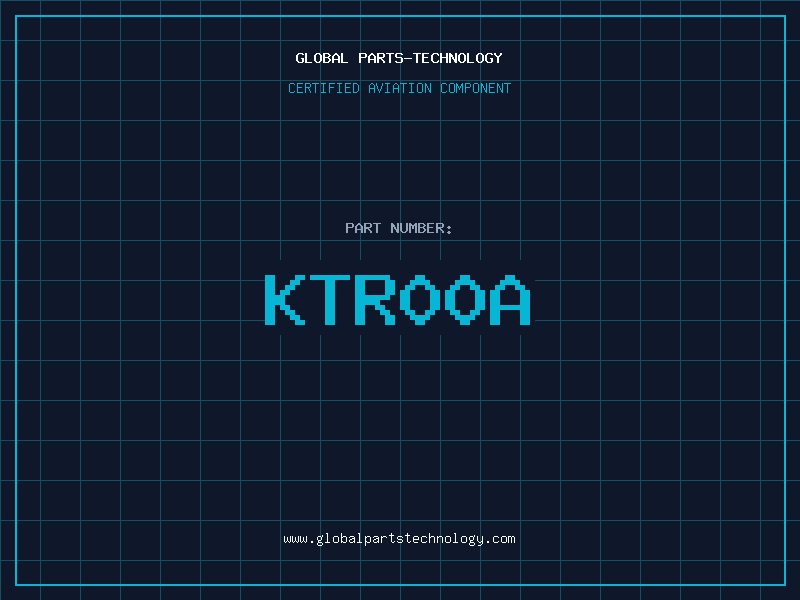The width and height of the screenshot is (800, 600).
Task: Click the letter K in part number
Action: (285, 300)
